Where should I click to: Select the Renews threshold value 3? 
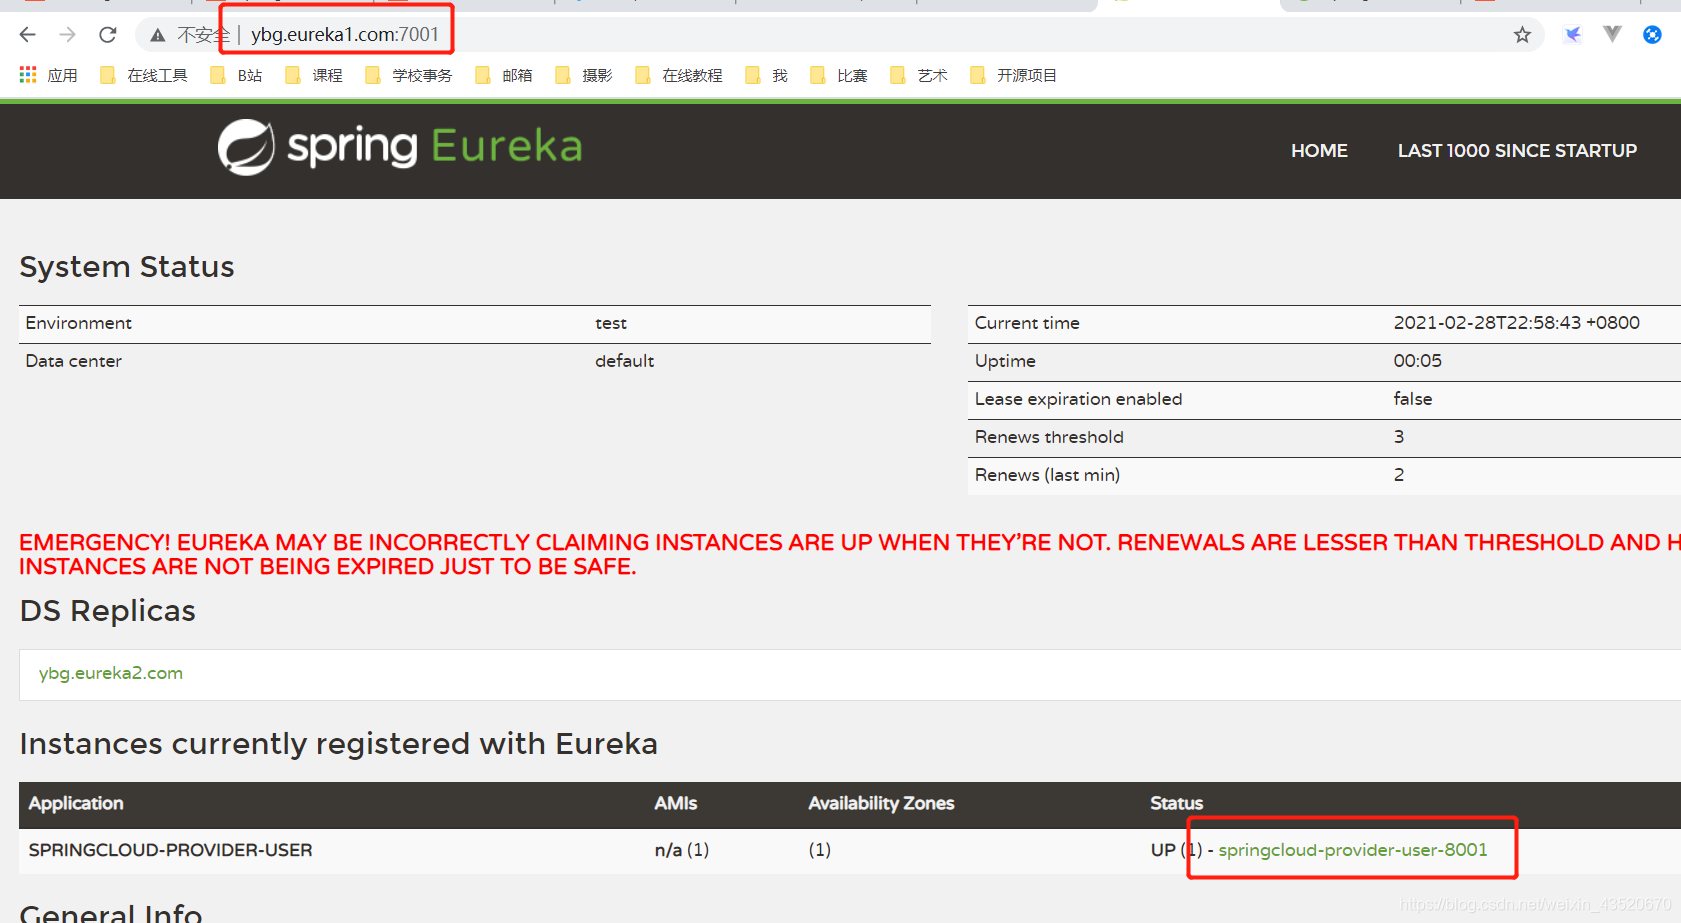(x=1399, y=437)
